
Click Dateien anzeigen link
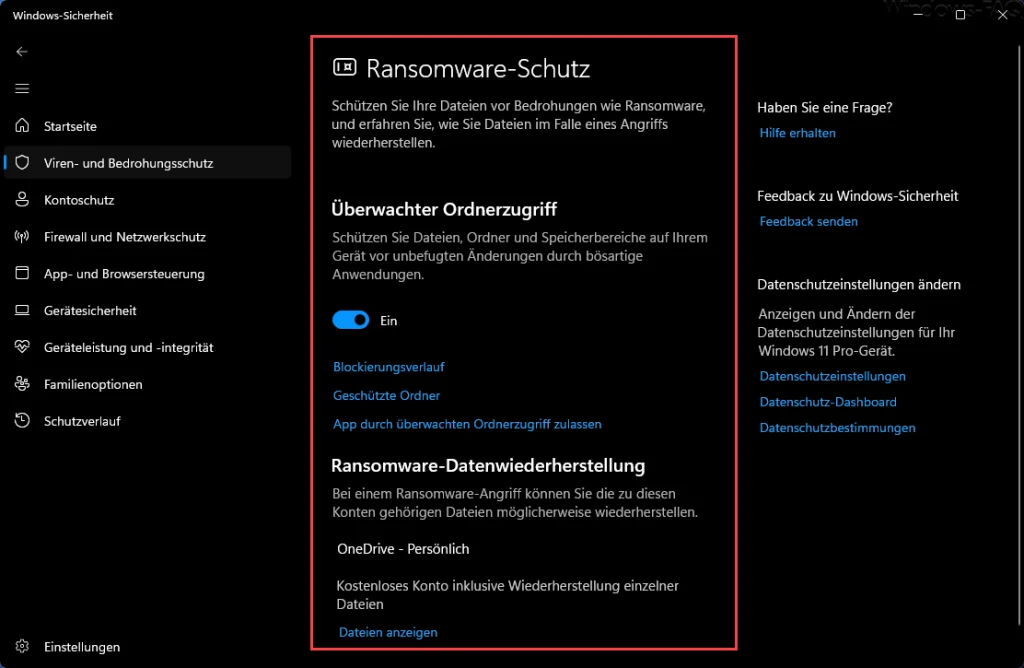388,632
